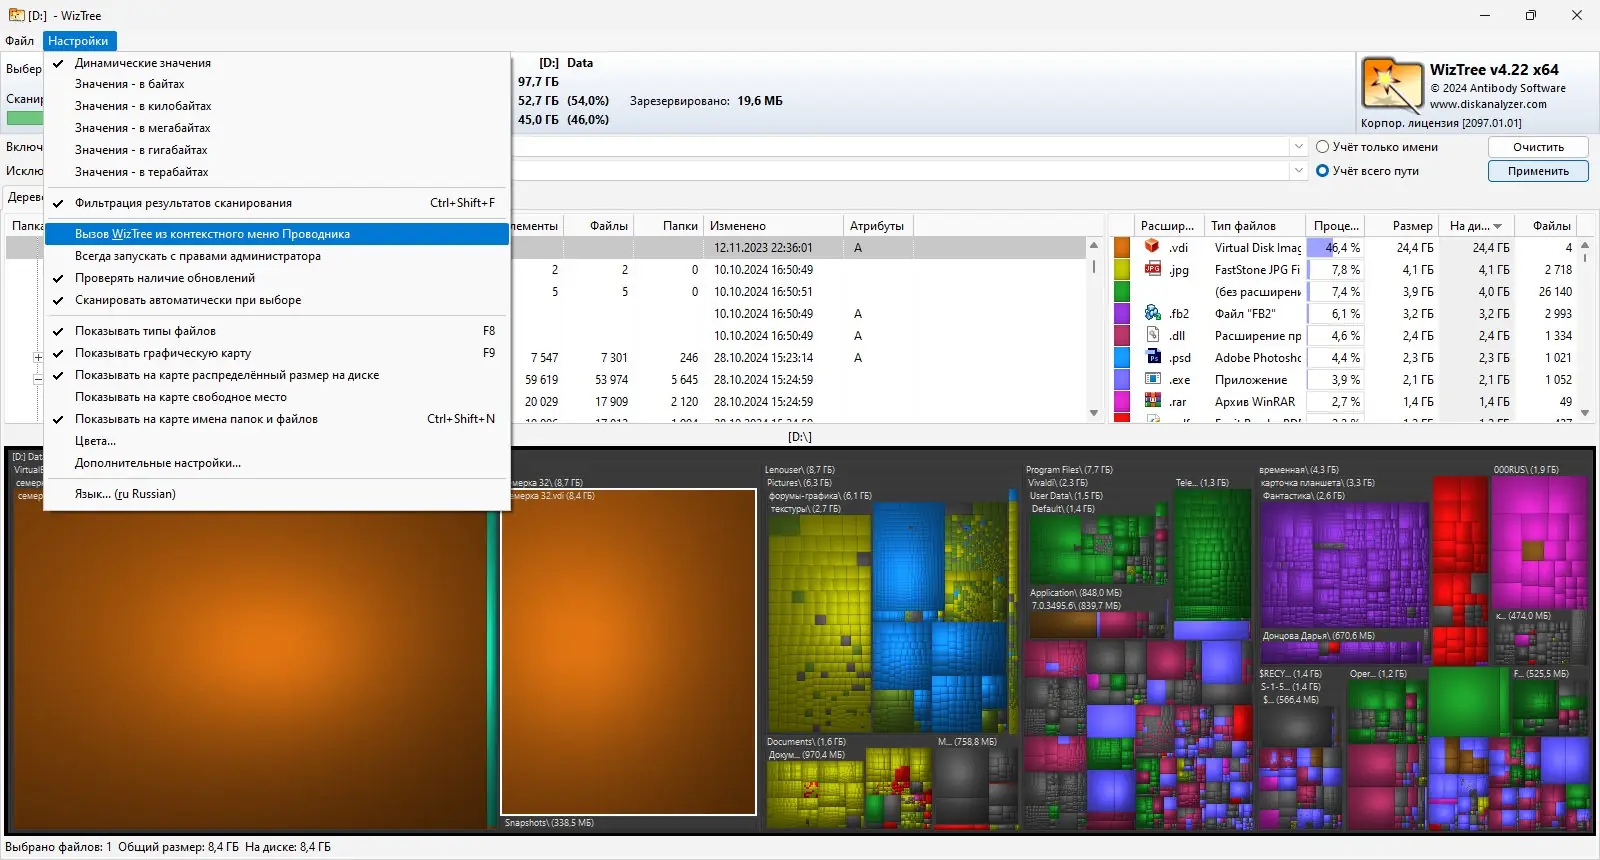Image resolution: width=1600 pixels, height=860 pixels.
Task: Click the Program Files\ (7,7 ГБ) treemap label
Action: point(1069,470)
